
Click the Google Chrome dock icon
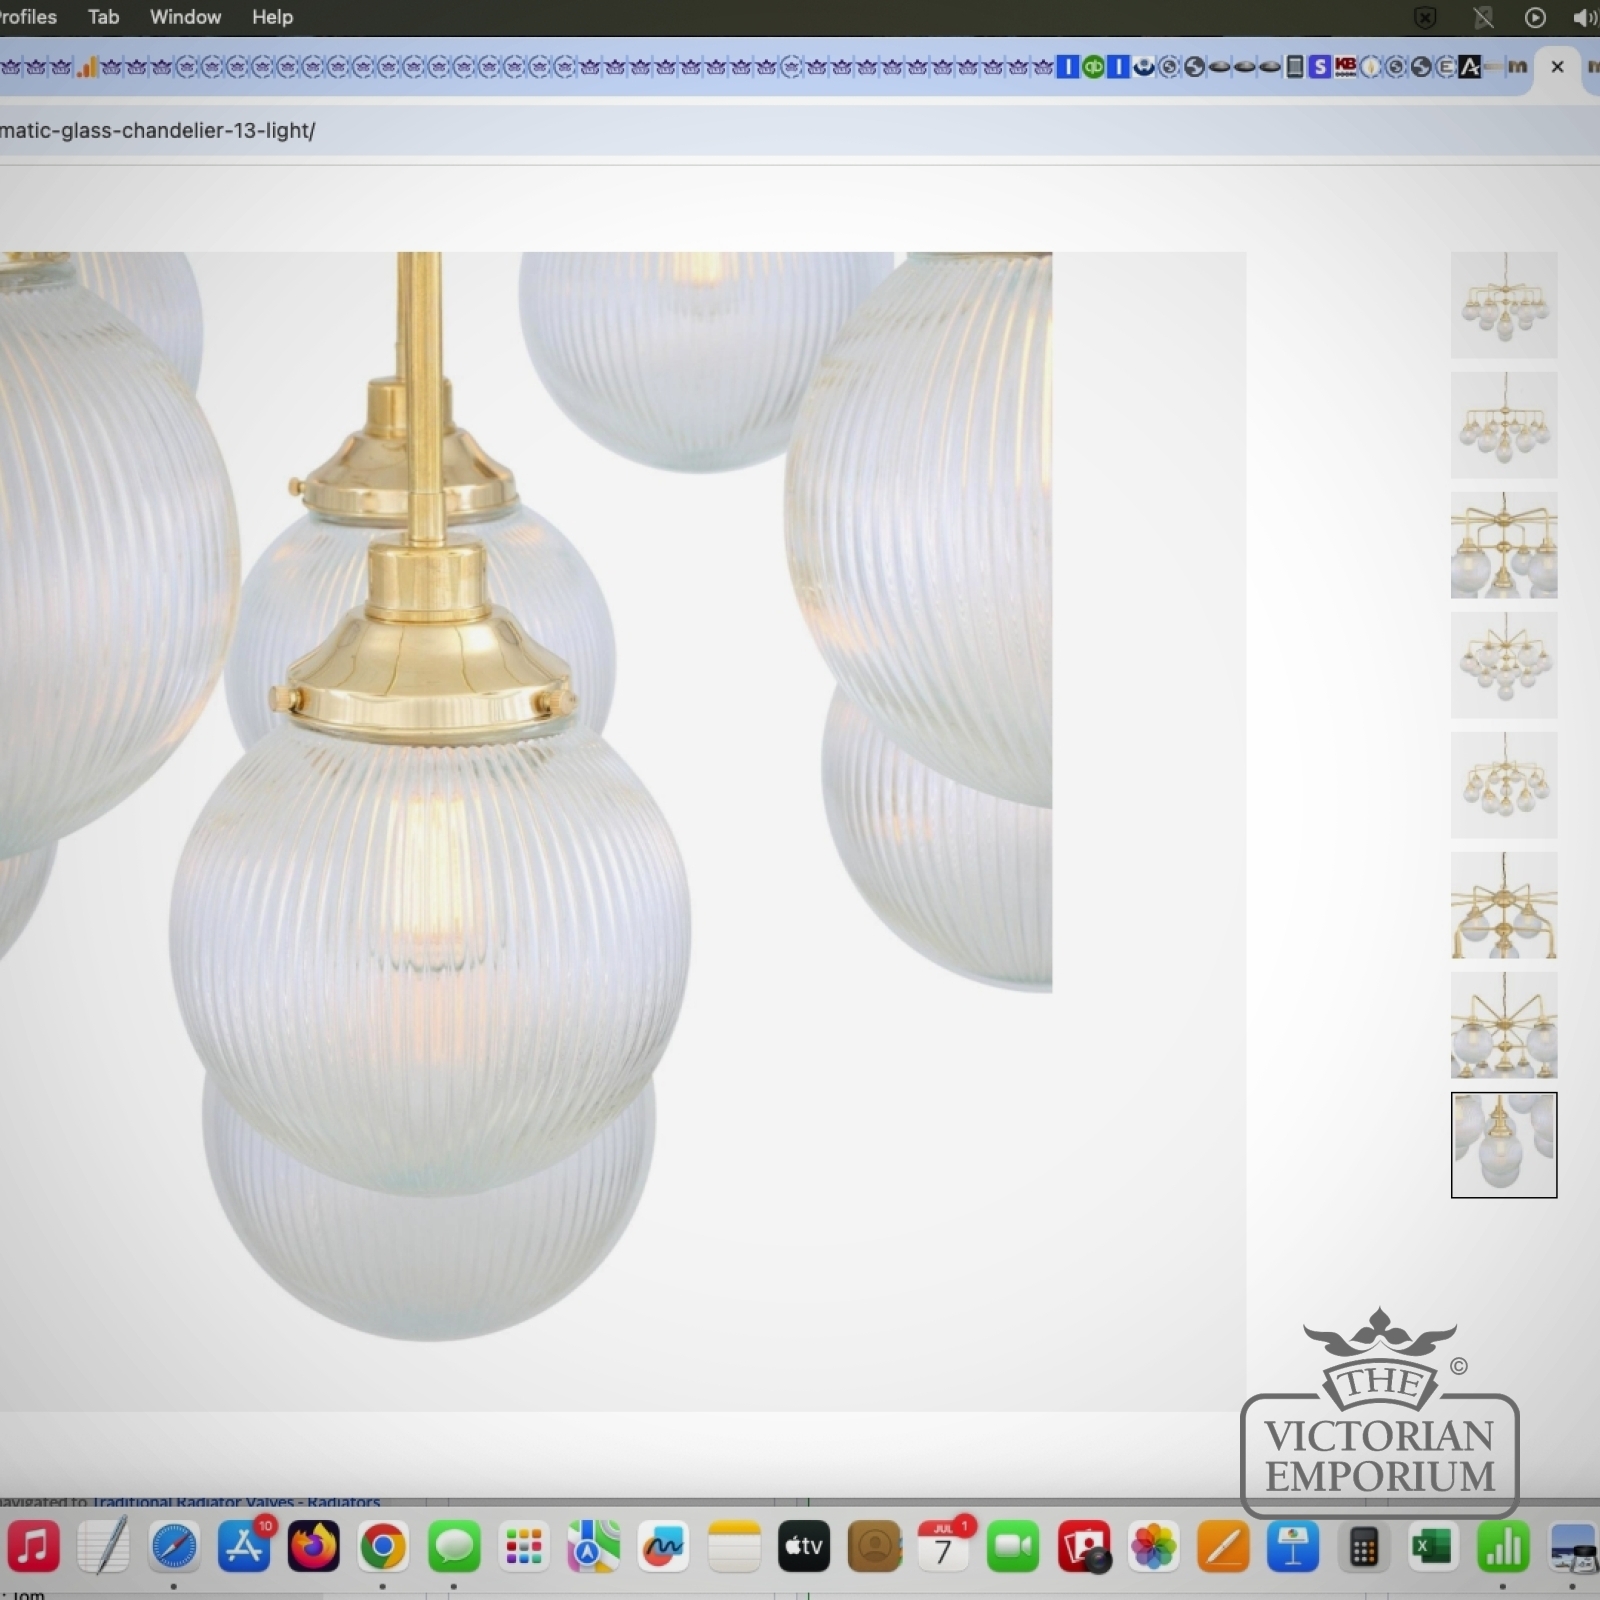click(x=384, y=1547)
